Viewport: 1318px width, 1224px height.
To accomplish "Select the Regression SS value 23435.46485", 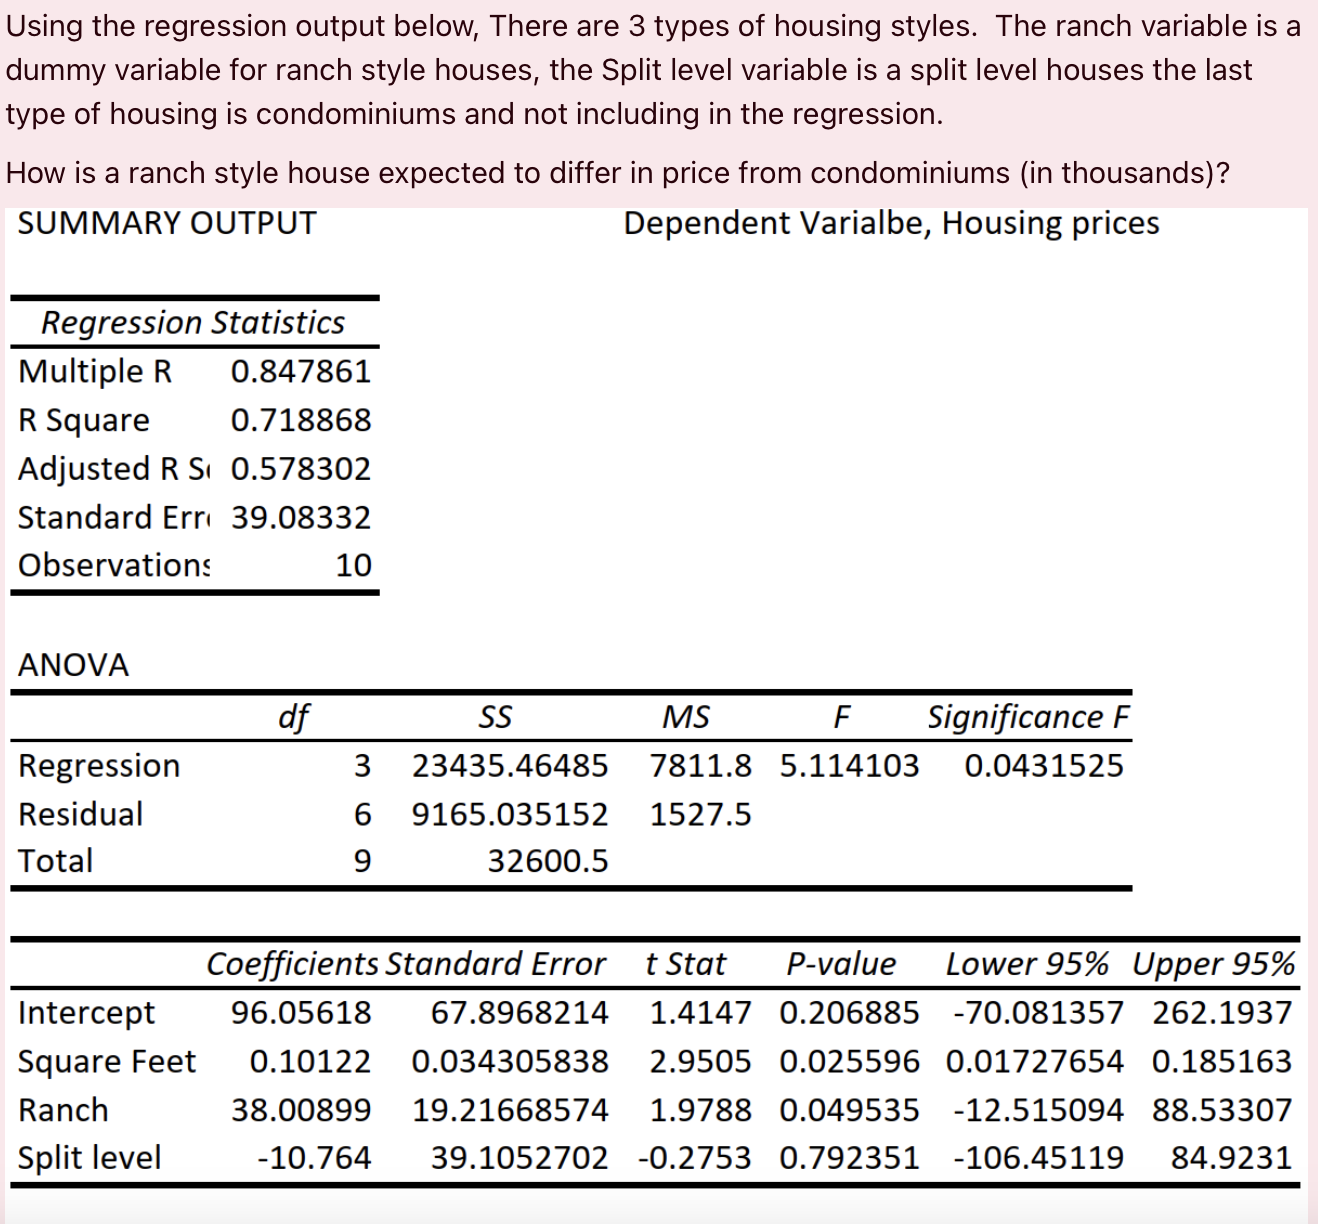I will (x=509, y=765).
